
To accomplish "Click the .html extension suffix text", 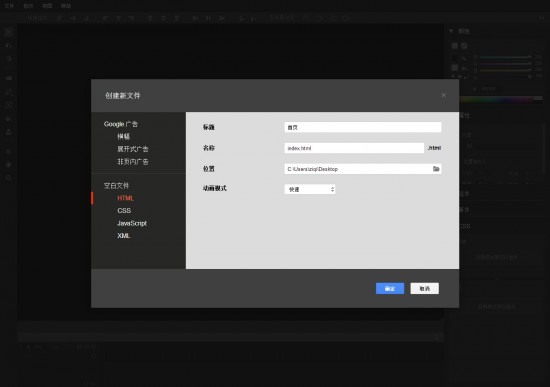I will tap(434, 148).
